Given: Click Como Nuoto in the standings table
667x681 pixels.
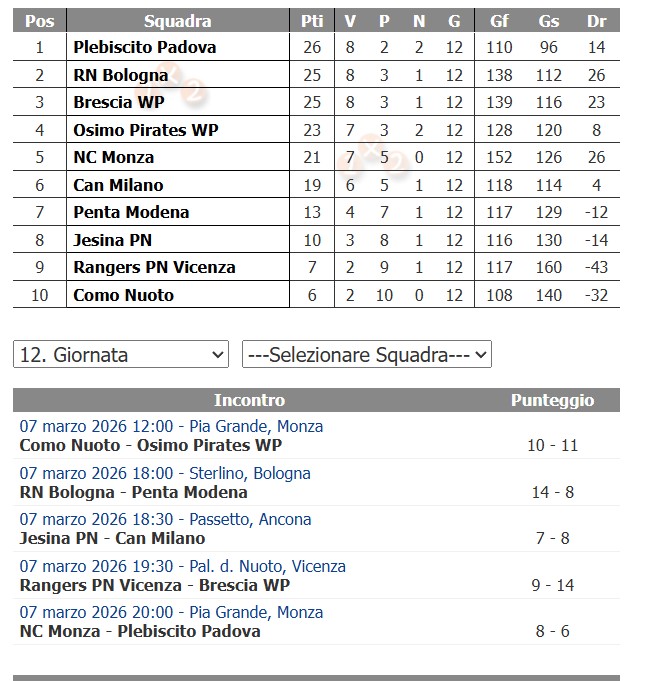Looking at the screenshot, I should [x=123, y=295].
